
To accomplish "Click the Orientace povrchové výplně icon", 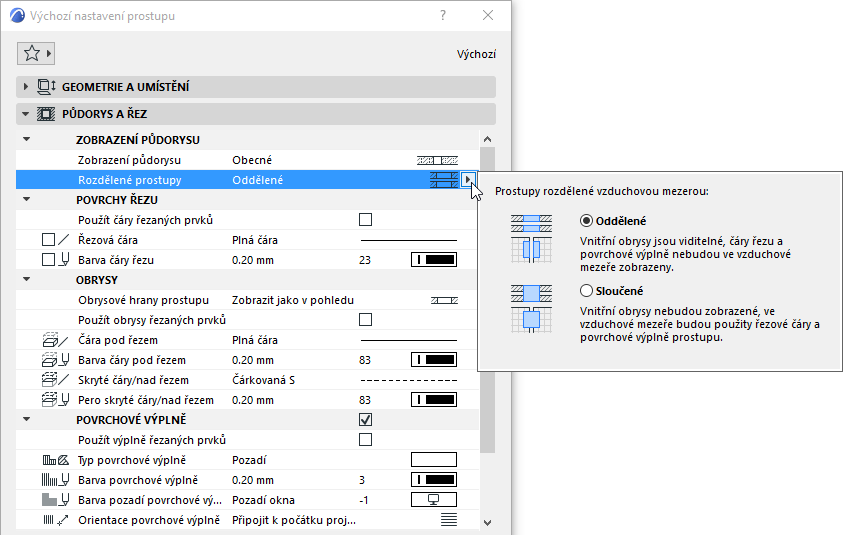I will point(55,520).
